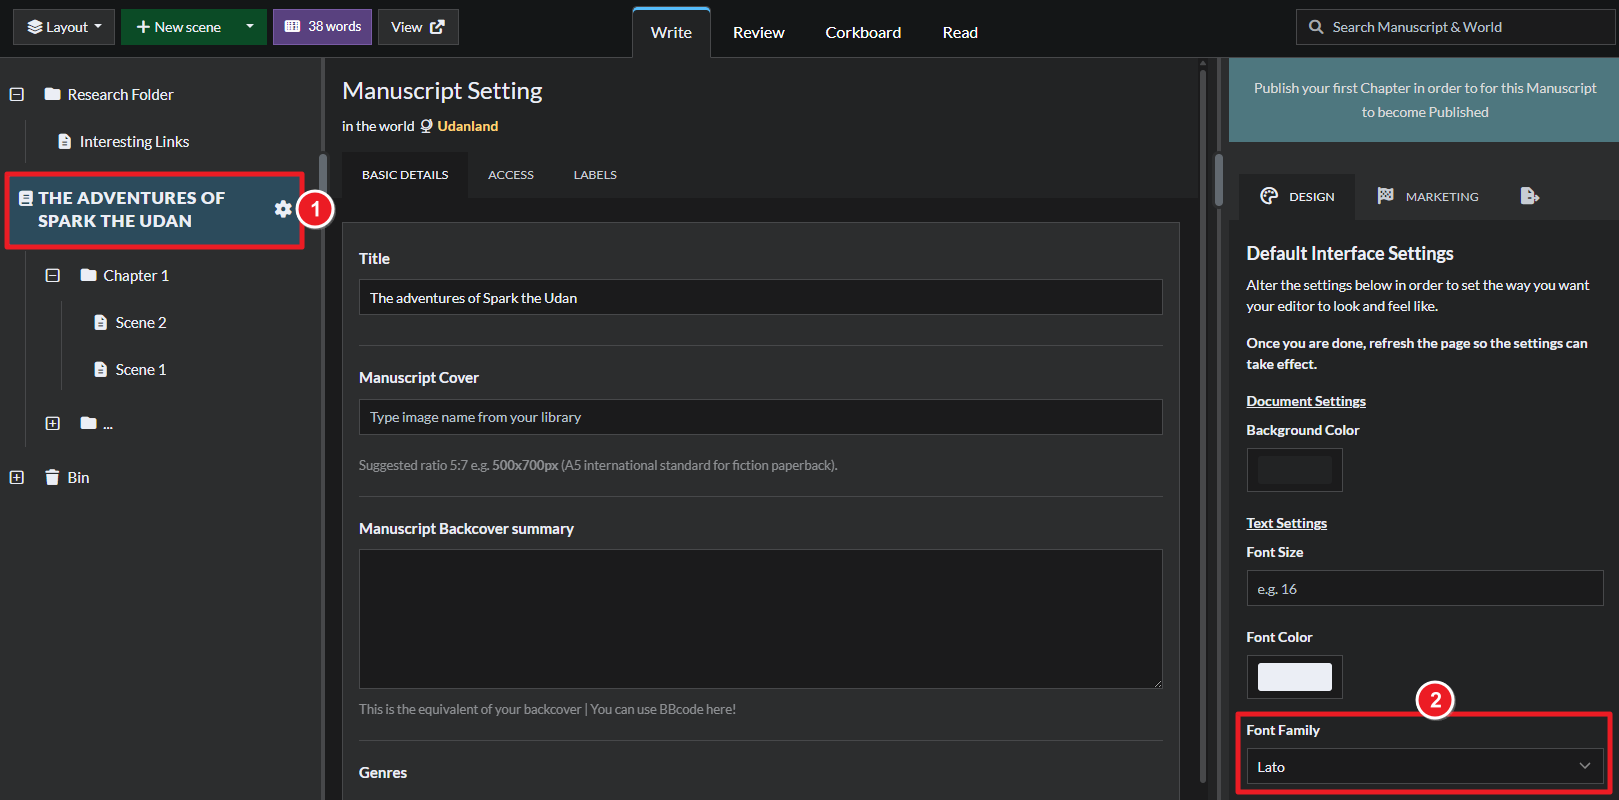Open the New scene dropdown arrow

[250, 27]
